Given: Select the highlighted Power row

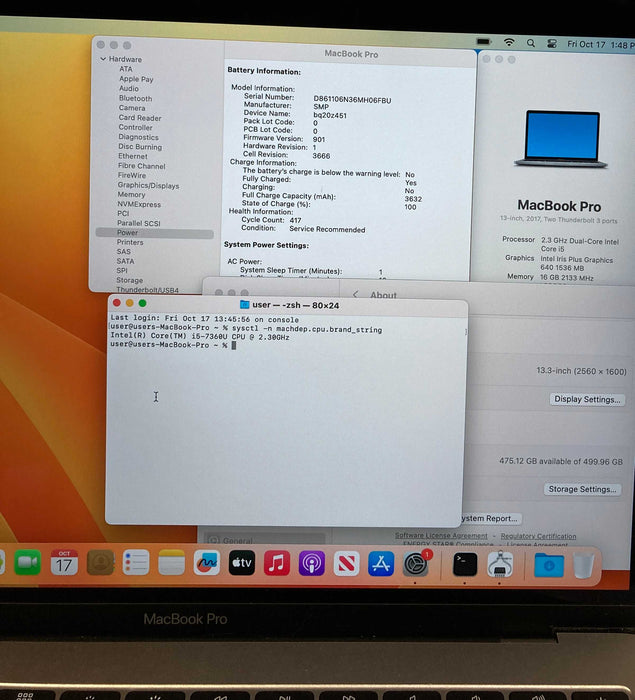Looking at the screenshot, I should [x=155, y=233].
